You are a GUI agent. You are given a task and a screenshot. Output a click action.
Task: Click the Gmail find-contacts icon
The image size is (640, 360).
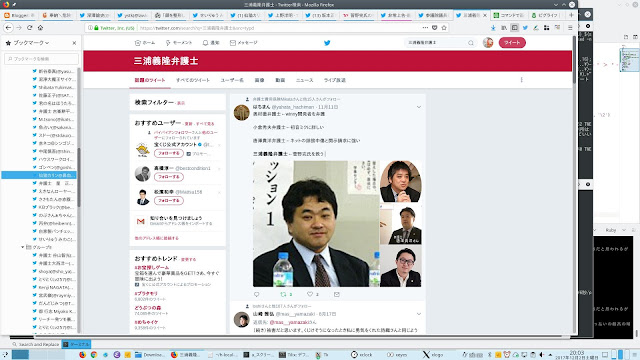[141, 221]
